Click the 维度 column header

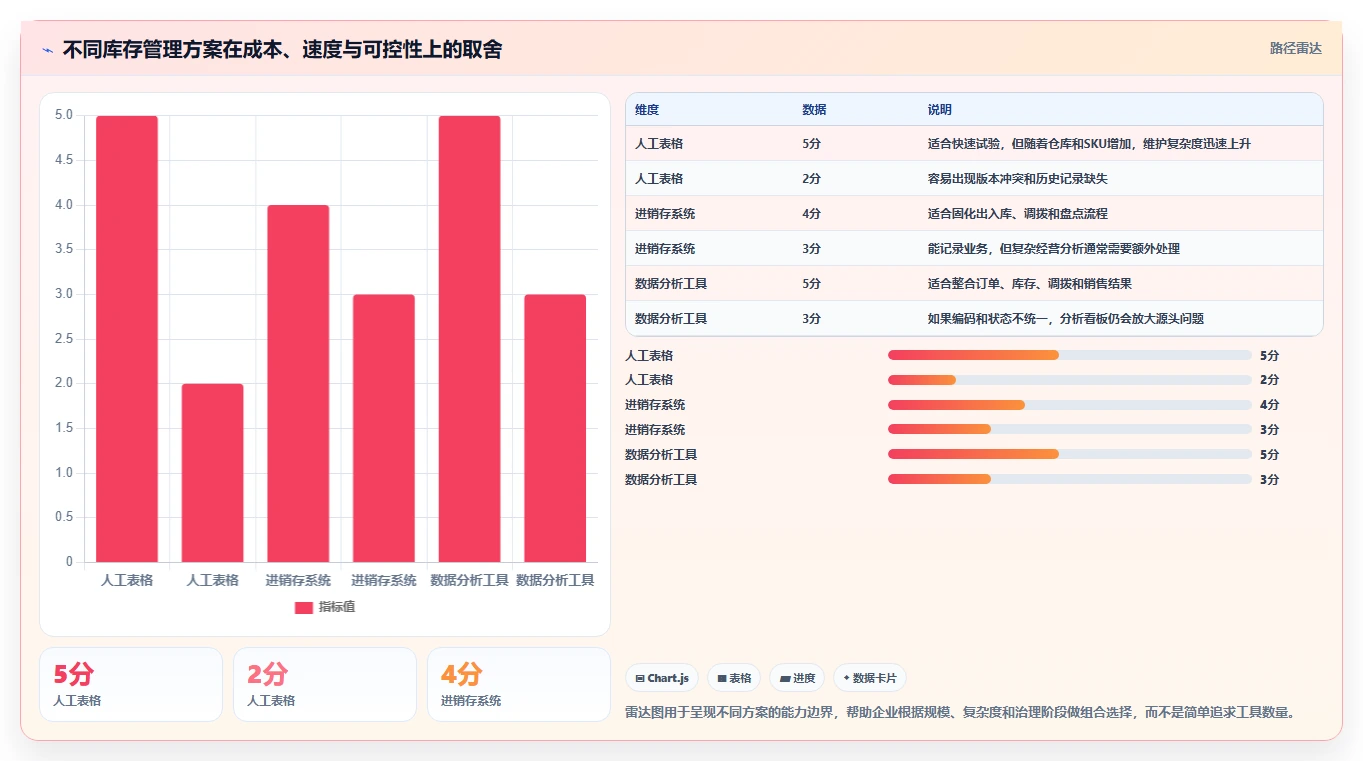pos(647,110)
